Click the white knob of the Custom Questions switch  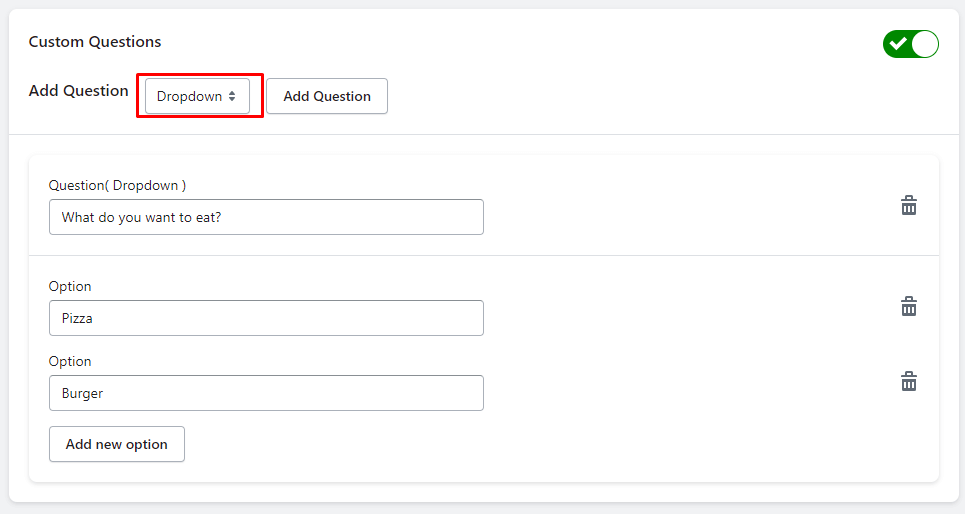pyautogui.click(x=925, y=44)
